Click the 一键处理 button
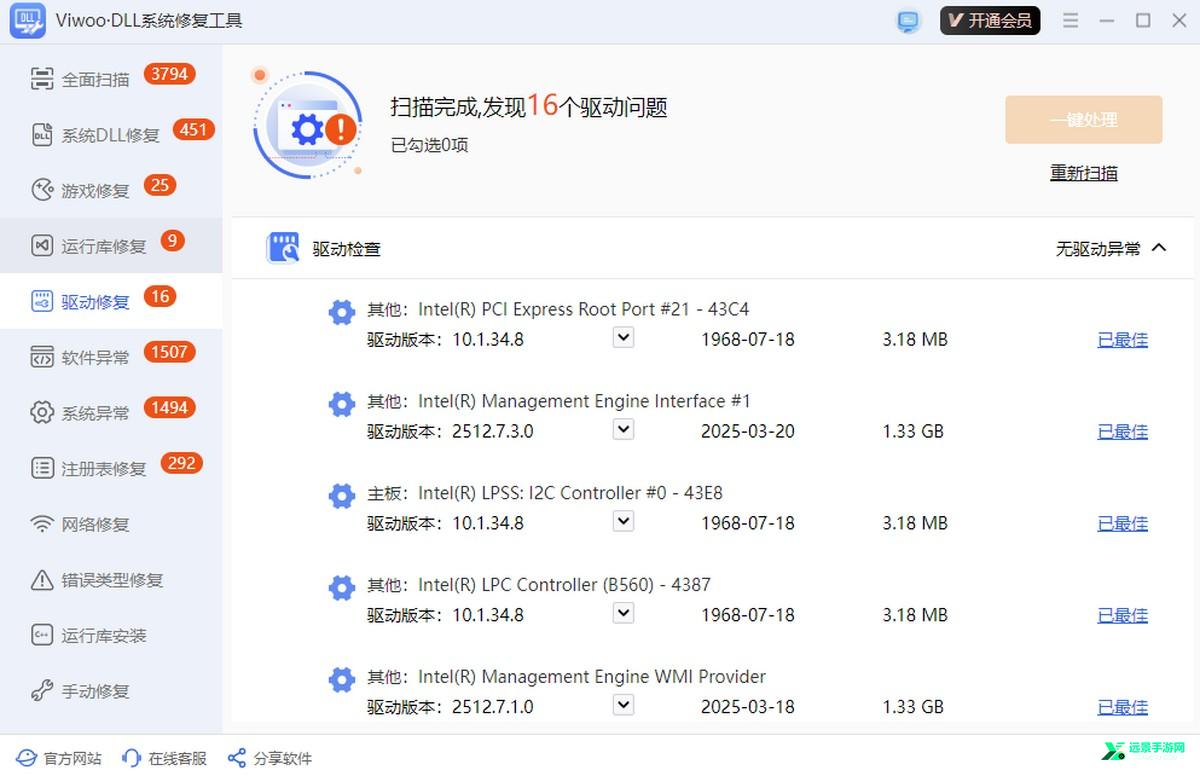Image resolution: width=1200 pixels, height=776 pixels. point(1084,120)
